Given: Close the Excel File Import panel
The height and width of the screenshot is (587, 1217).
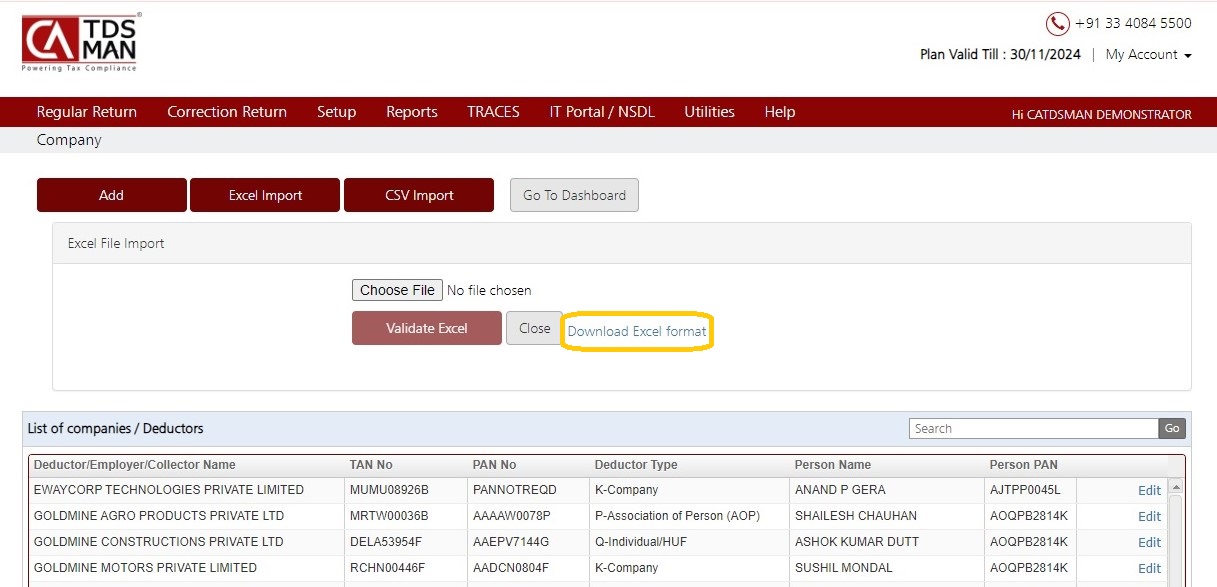Looking at the screenshot, I should click(x=534, y=328).
